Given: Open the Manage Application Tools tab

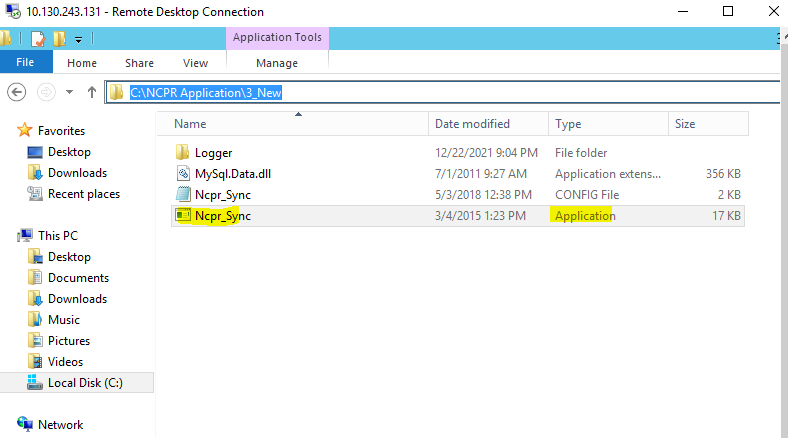Looking at the screenshot, I should 277,63.
